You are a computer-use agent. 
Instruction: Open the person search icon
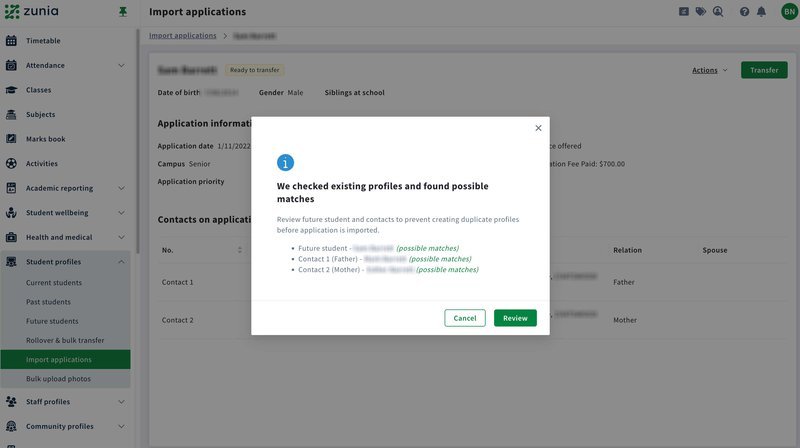tap(718, 12)
